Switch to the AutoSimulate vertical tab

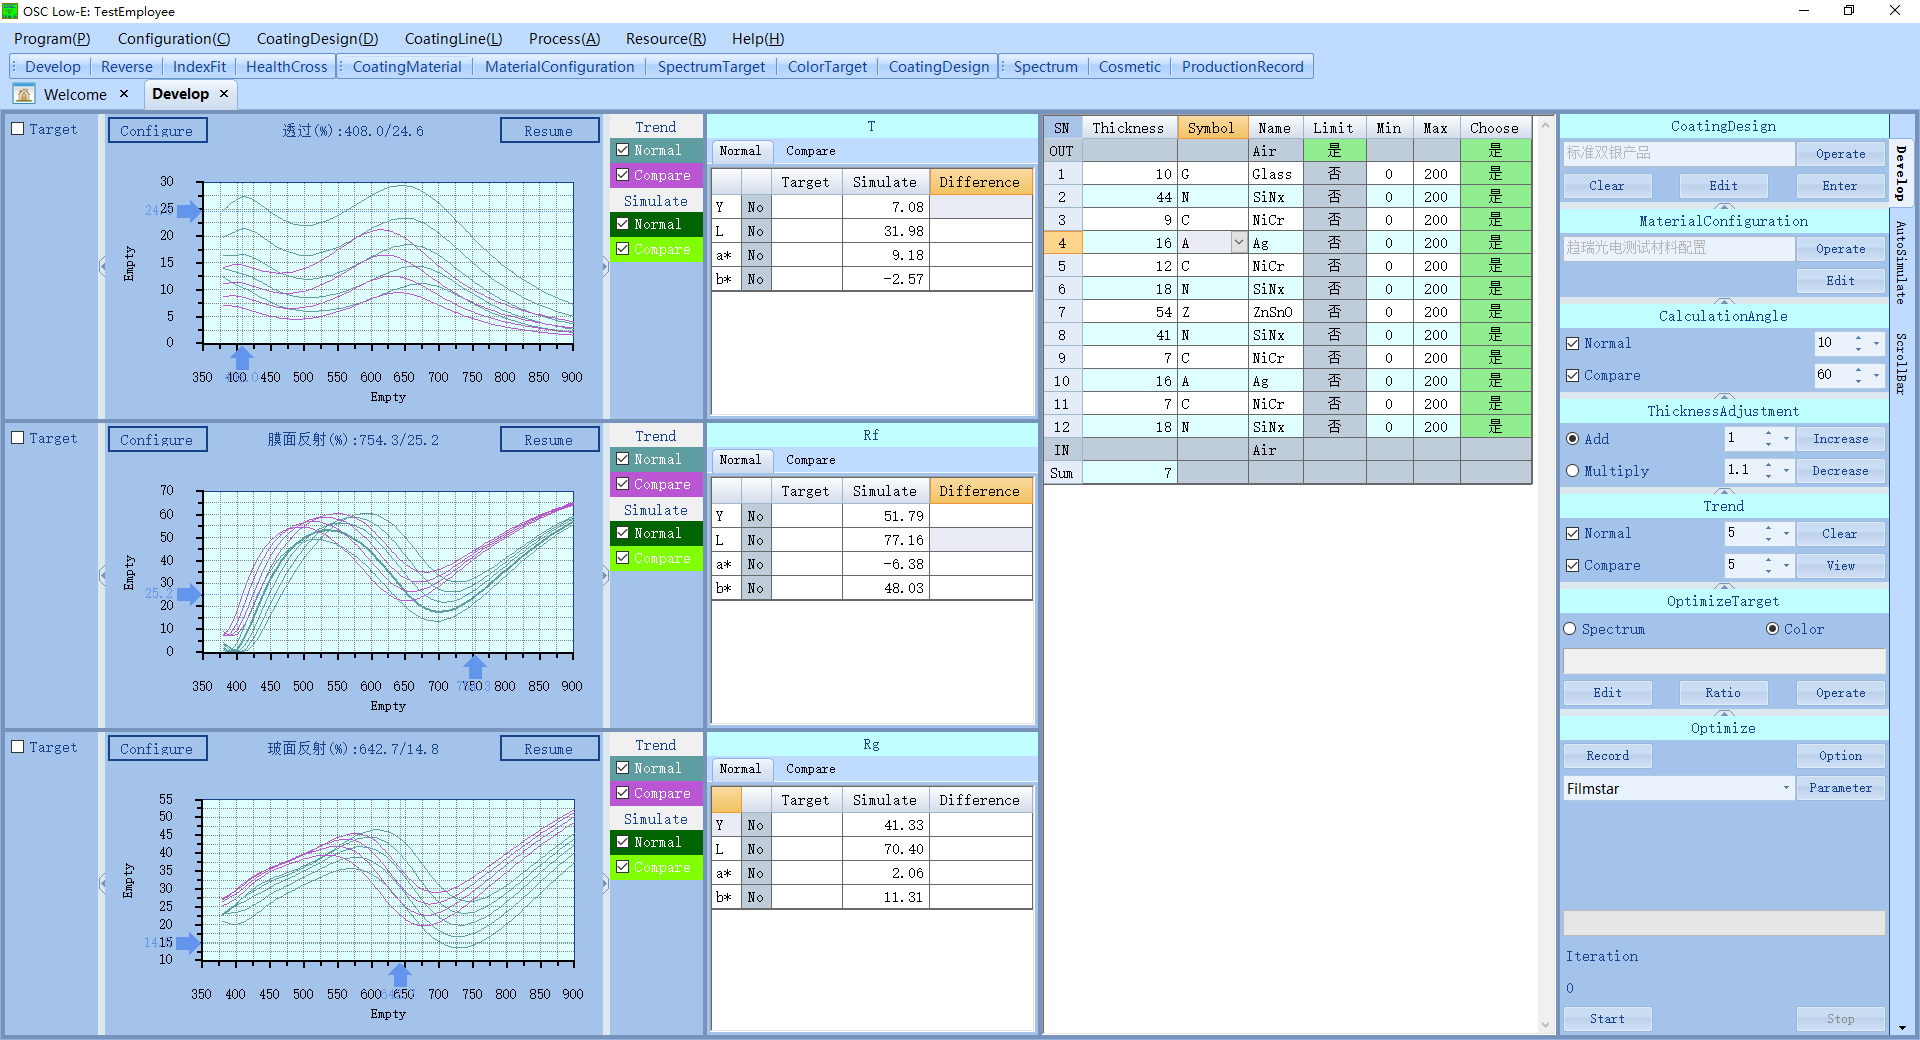[1901, 262]
